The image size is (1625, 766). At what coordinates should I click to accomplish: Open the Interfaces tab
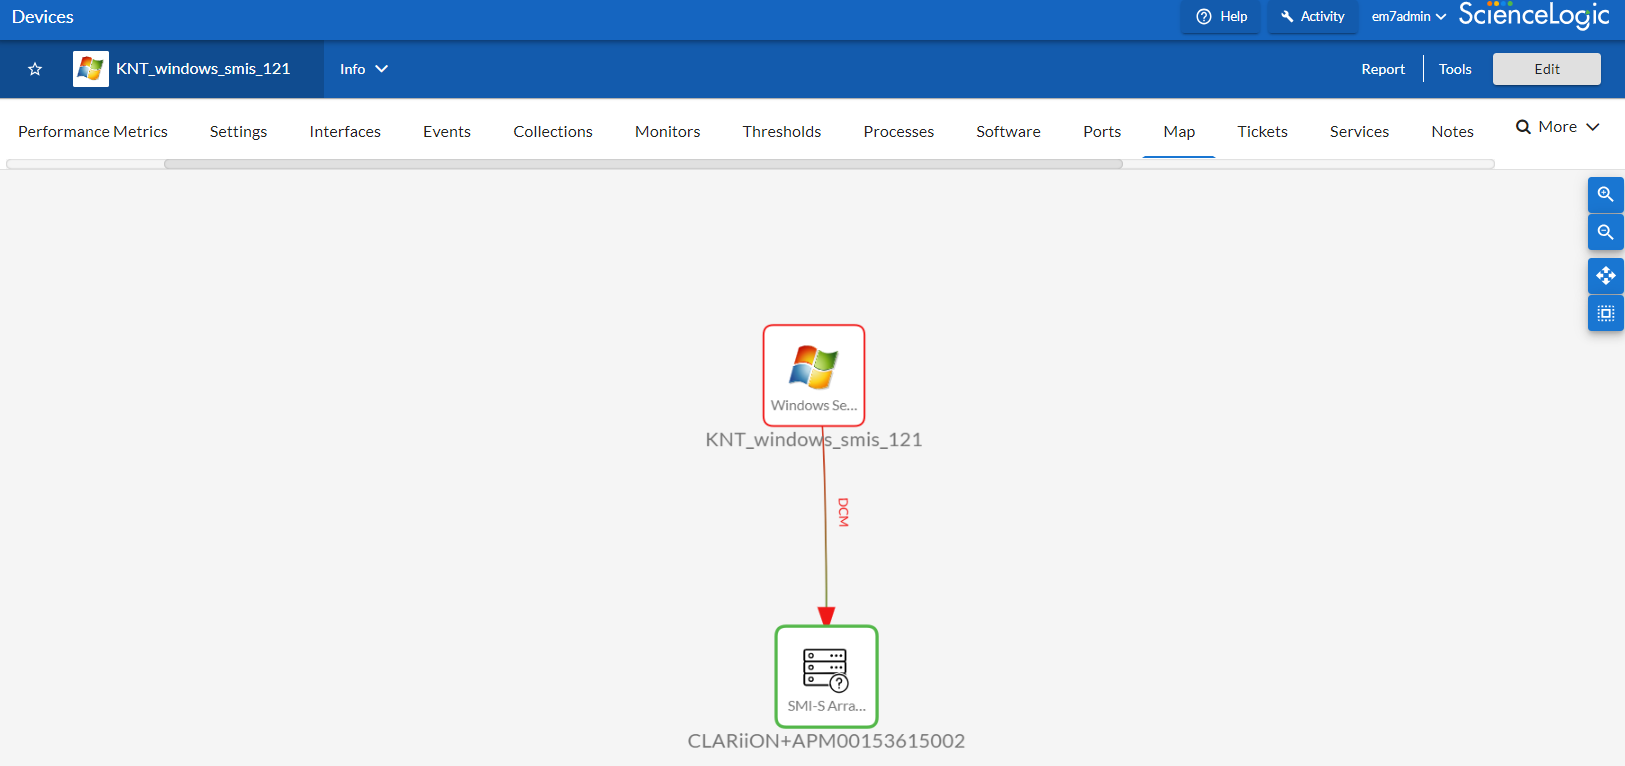[x=345, y=131]
